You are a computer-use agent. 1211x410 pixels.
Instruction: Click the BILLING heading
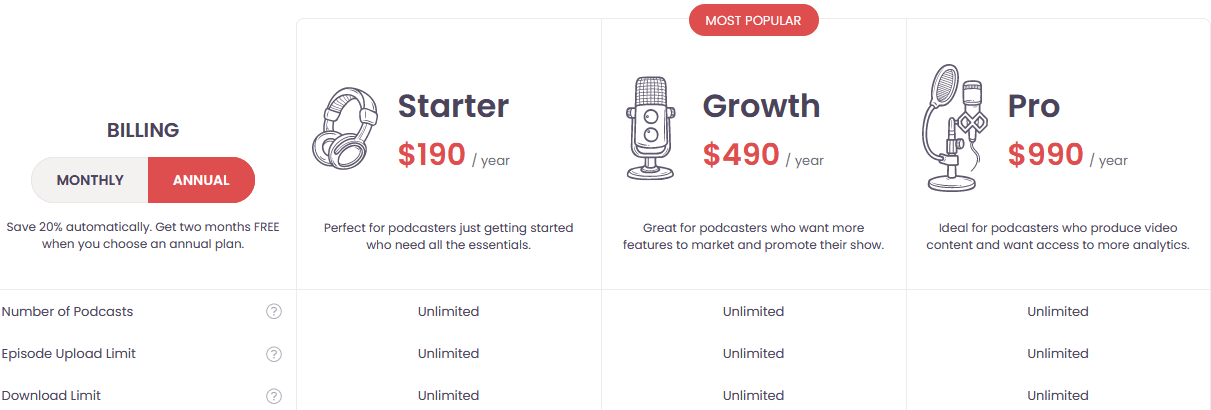[x=143, y=131]
